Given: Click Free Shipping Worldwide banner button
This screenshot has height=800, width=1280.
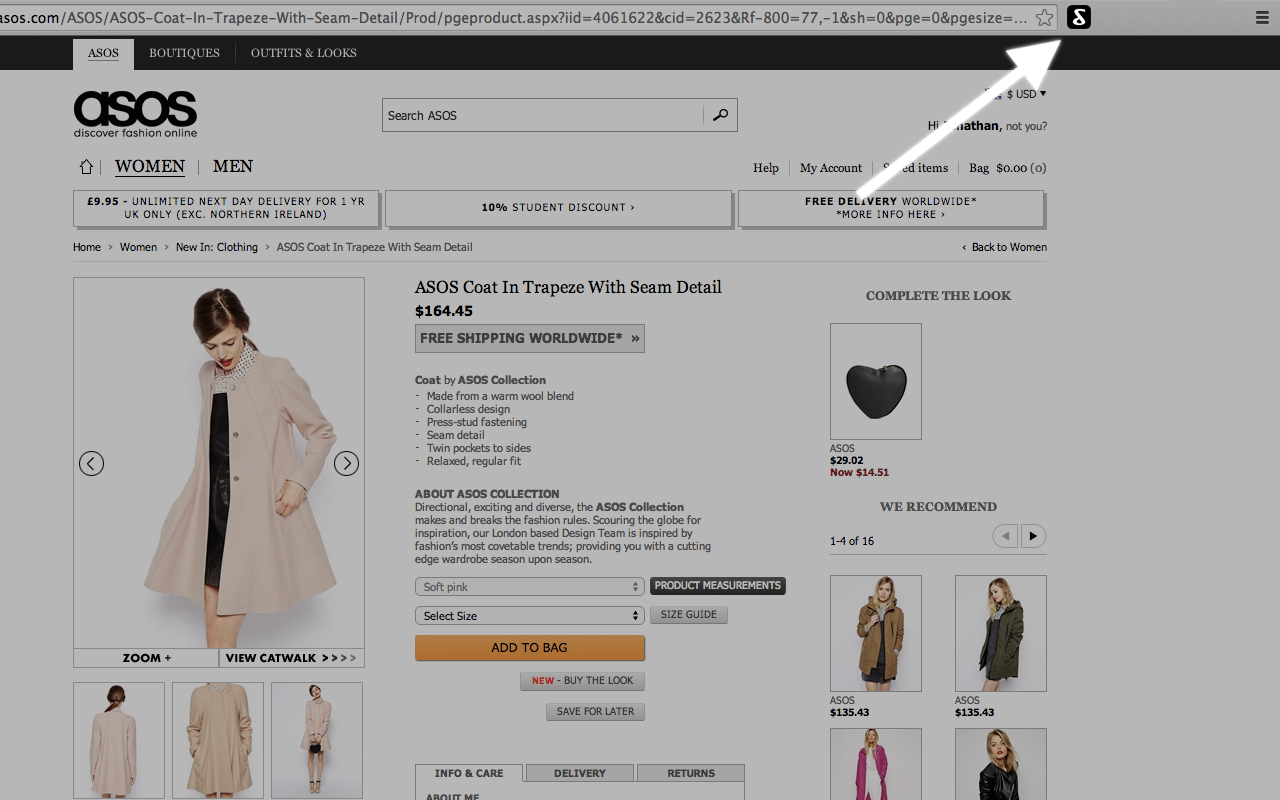Looking at the screenshot, I should tap(529, 338).
